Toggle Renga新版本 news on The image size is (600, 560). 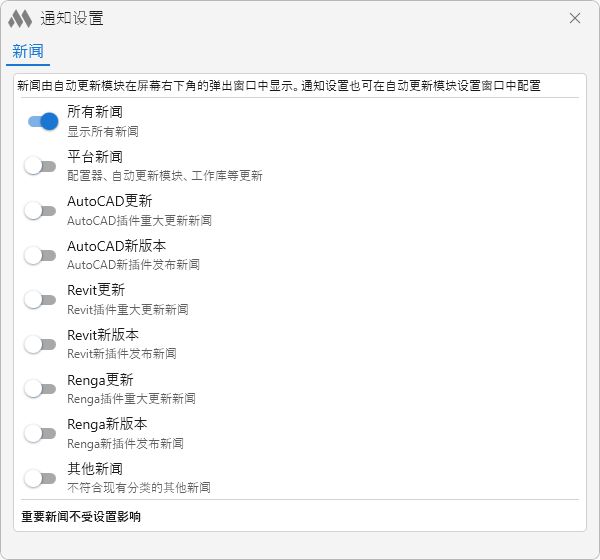coord(40,434)
